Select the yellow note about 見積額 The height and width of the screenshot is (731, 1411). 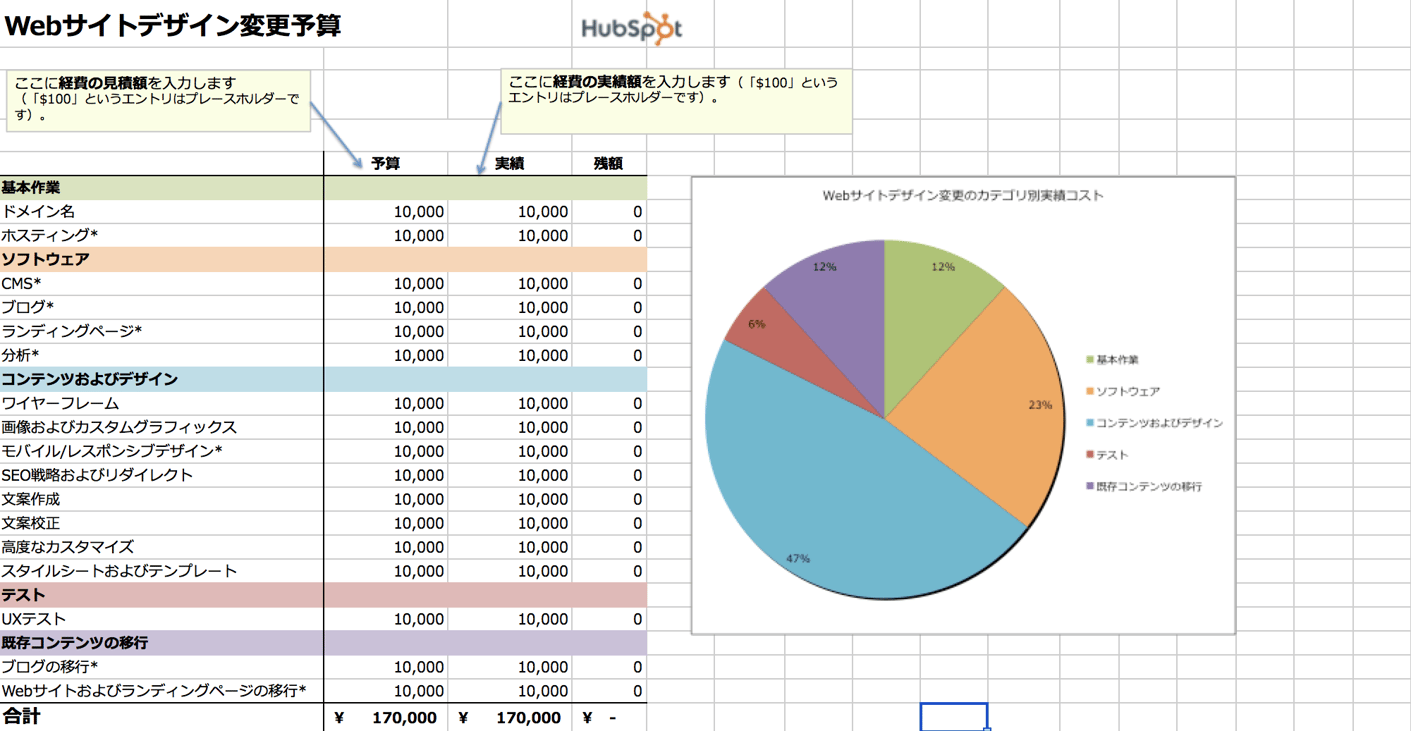(x=158, y=100)
